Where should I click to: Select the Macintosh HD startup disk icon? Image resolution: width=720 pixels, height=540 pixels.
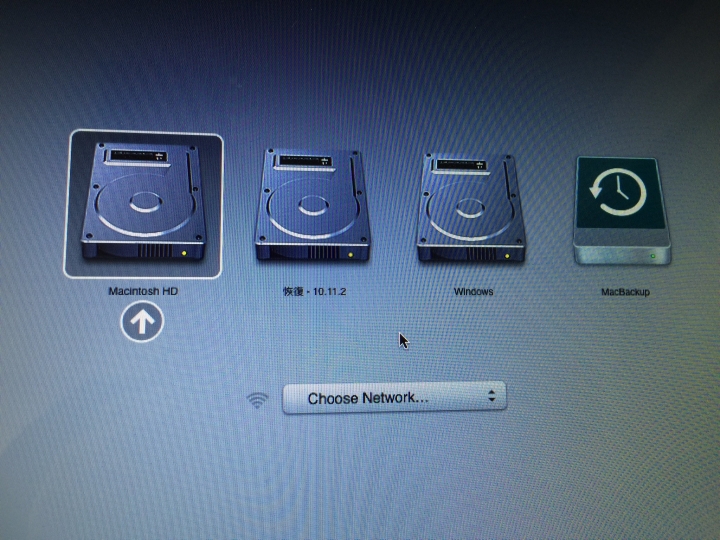pyautogui.click(x=144, y=202)
